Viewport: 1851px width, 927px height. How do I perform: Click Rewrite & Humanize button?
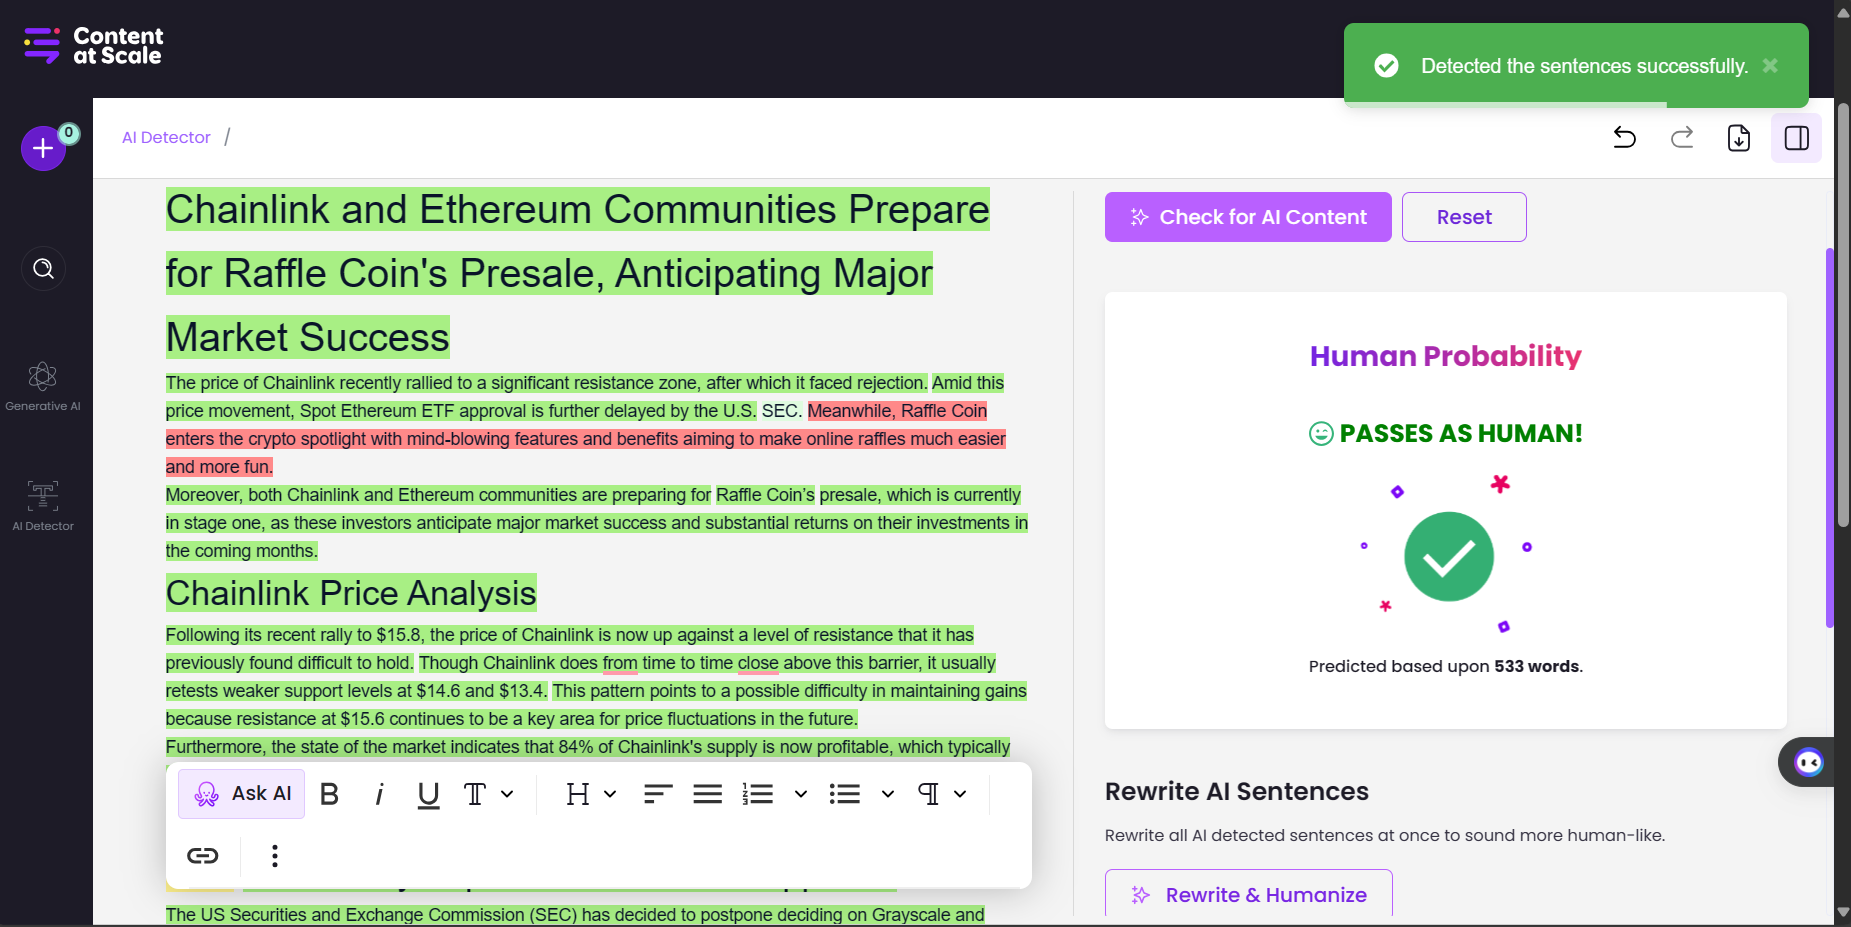tap(1248, 894)
